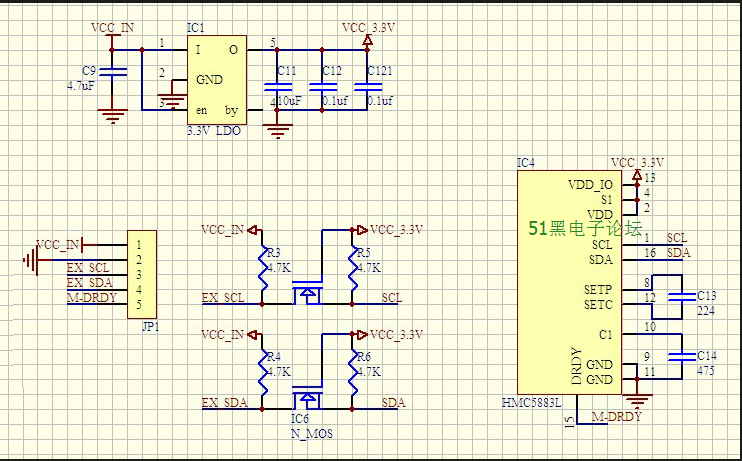Select the IC6 N_MOS transistor symbol
742x461 pixels.
[x=307, y=397]
